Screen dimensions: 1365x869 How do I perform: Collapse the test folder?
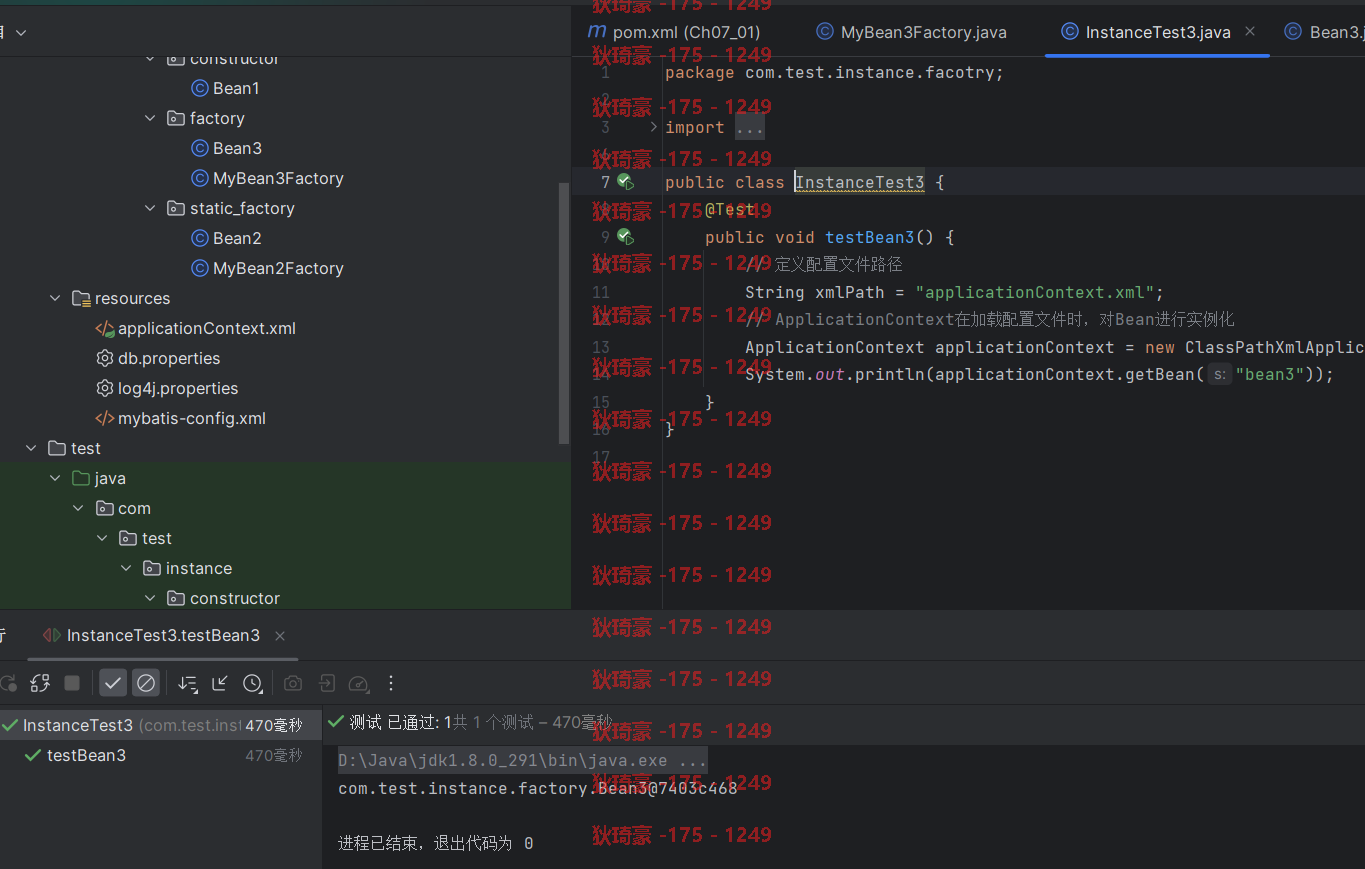32,448
